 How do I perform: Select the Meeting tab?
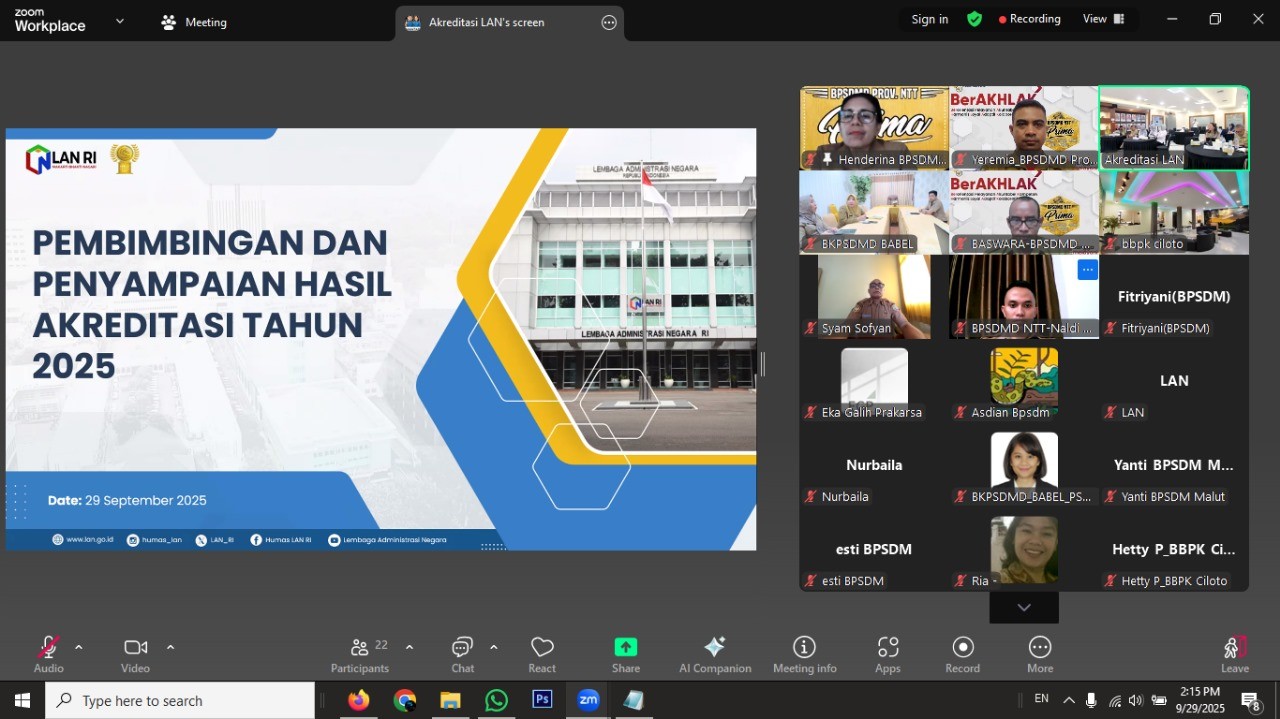click(194, 22)
